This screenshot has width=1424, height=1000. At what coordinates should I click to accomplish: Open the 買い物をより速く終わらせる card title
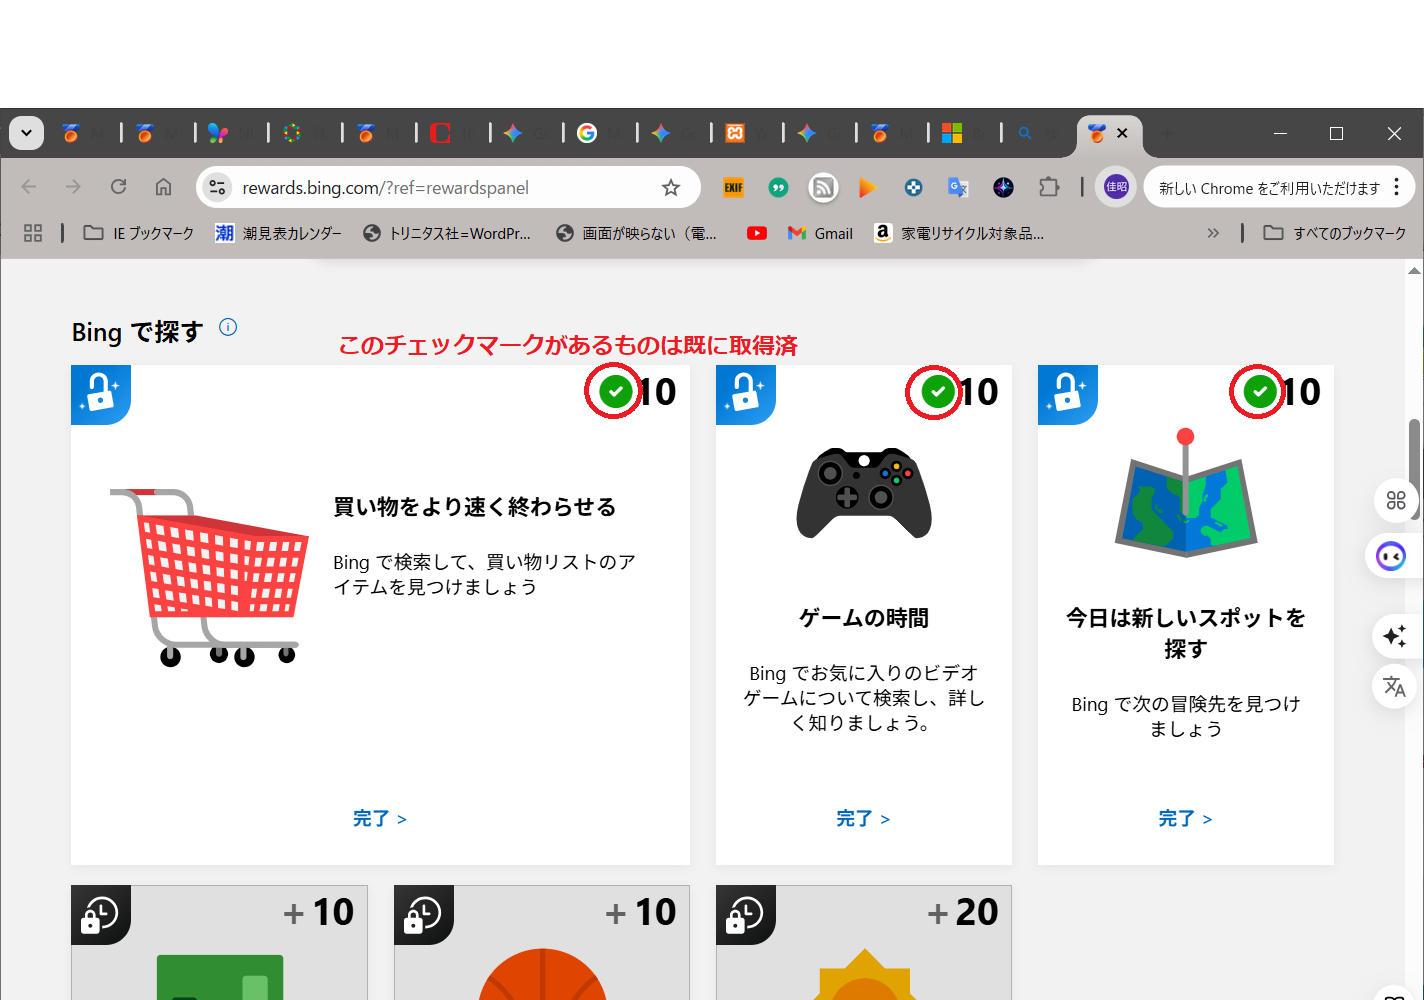click(x=474, y=507)
